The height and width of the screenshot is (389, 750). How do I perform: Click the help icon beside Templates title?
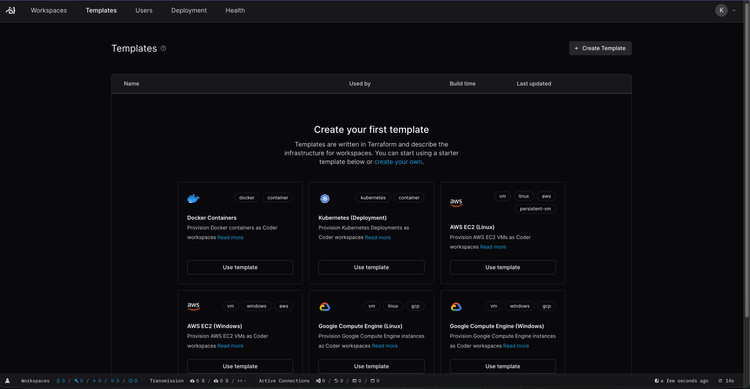[164, 48]
